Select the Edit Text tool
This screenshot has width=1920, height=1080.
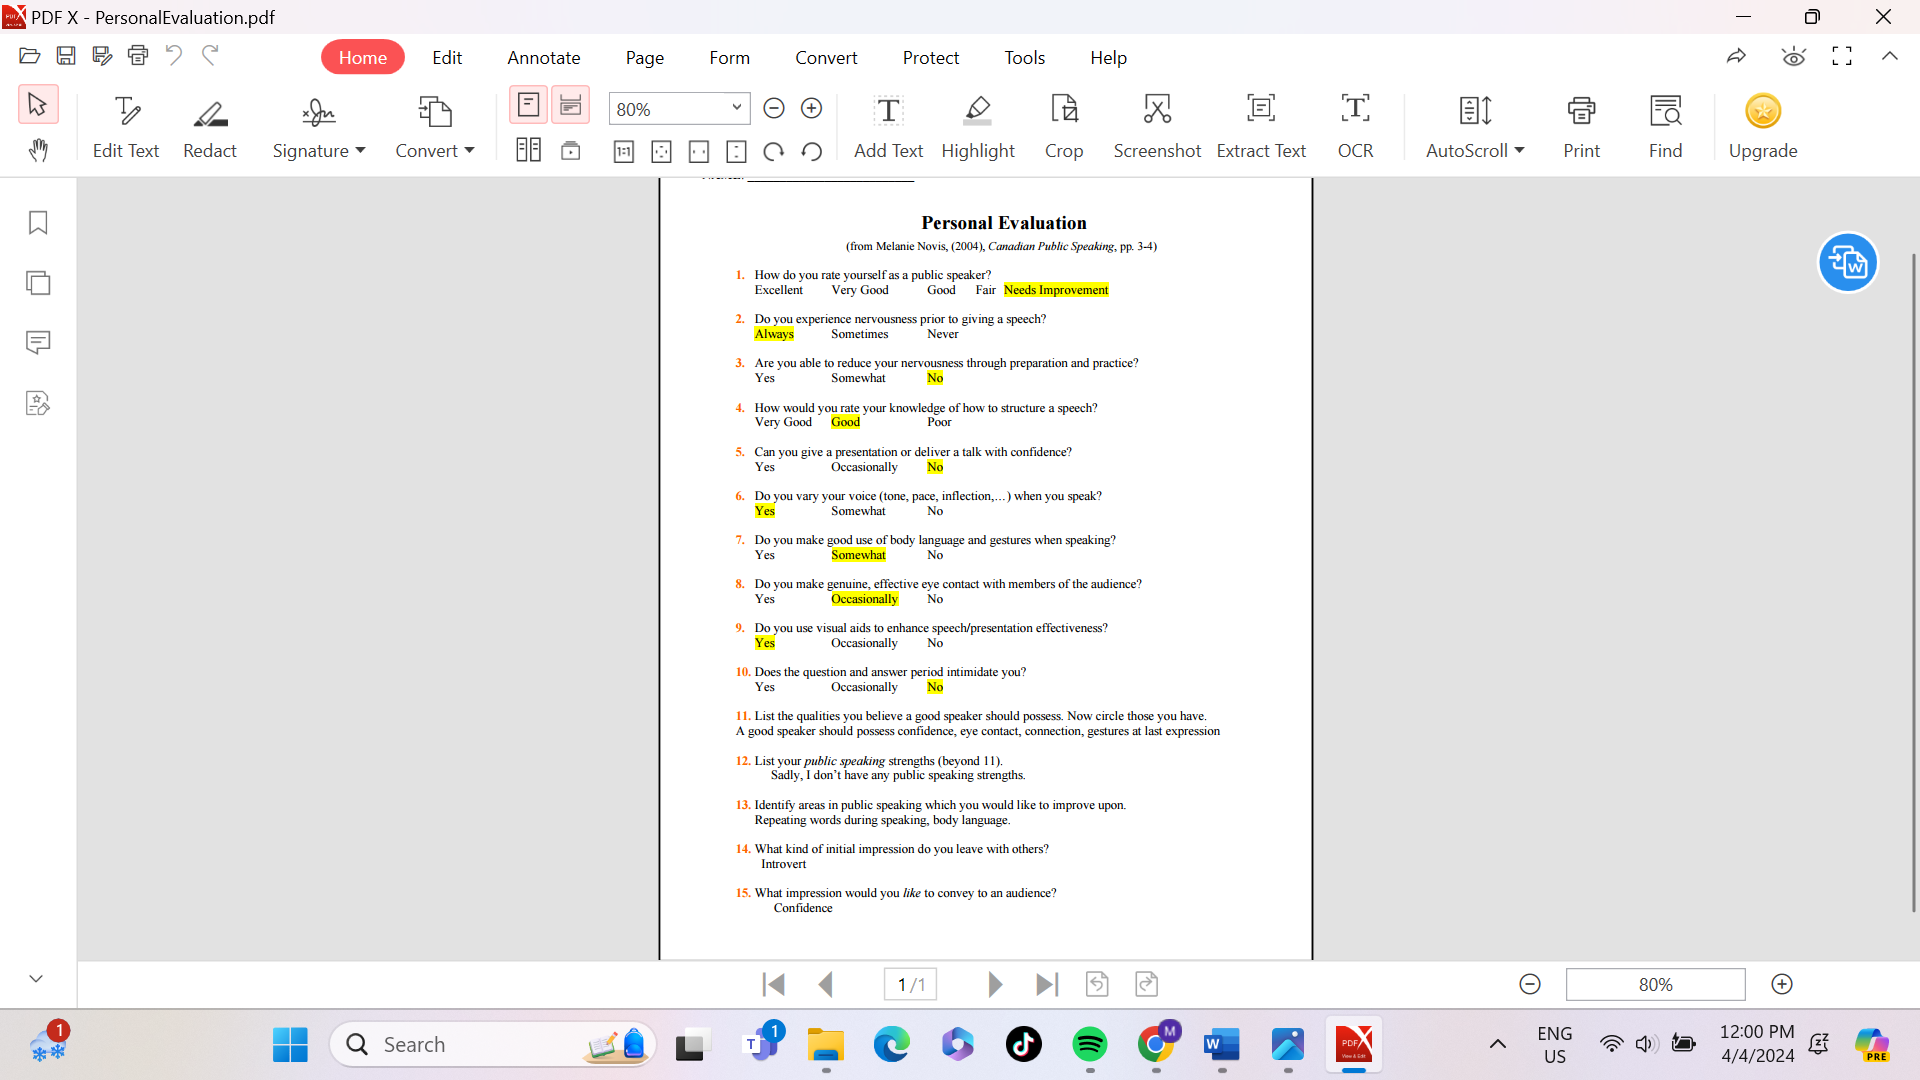[126, 125]
